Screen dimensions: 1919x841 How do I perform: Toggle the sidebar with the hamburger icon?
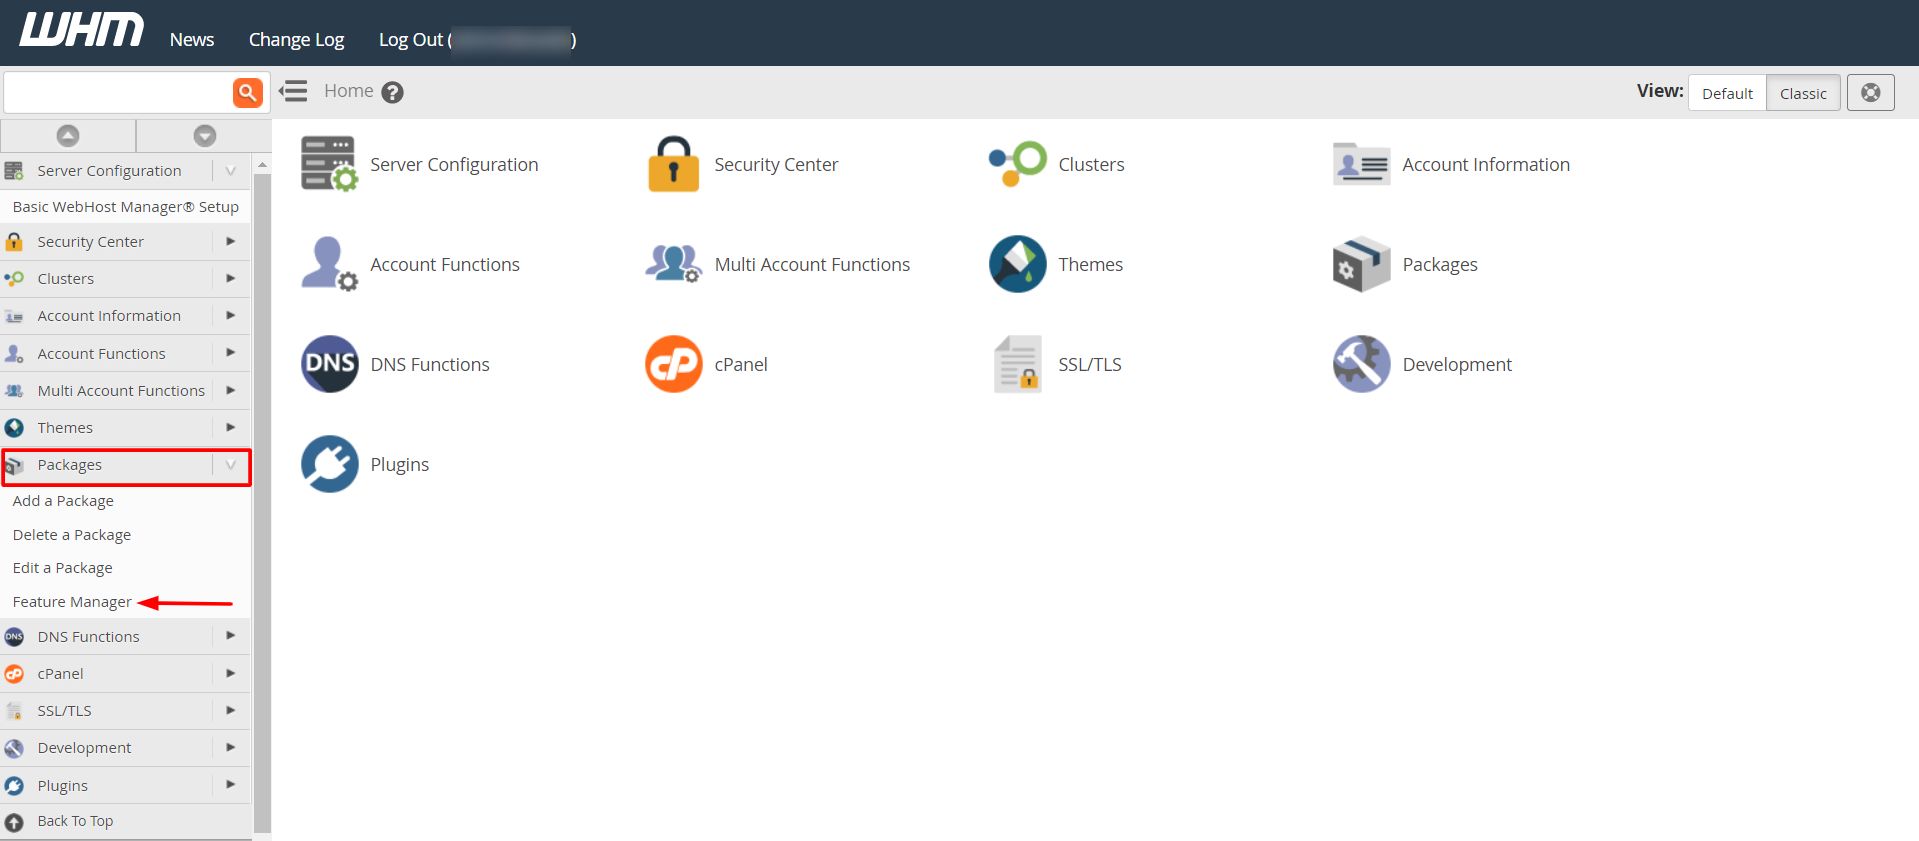(x=293, y=92)
